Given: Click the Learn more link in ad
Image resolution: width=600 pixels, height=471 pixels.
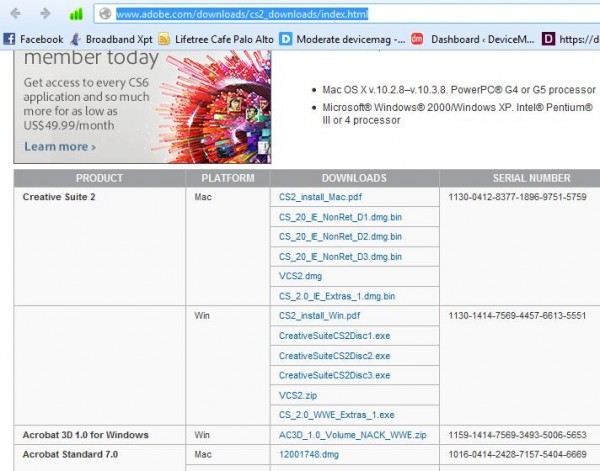Looking at the screenshot, I should 60,147.
